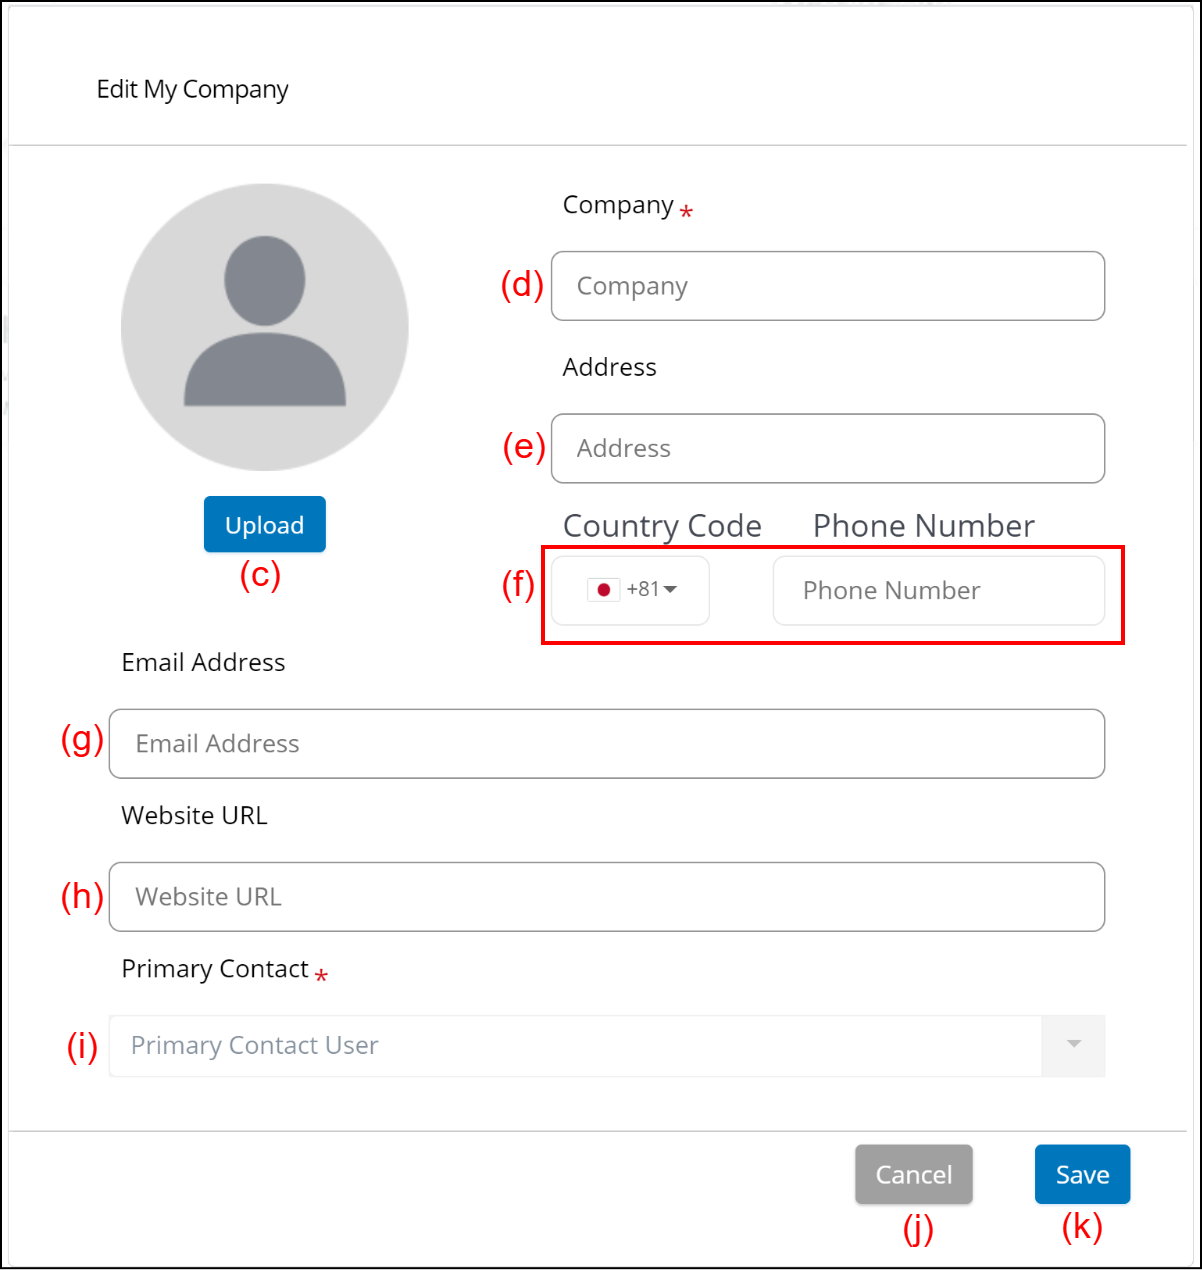
Task: Open the Primary Contact User combo box
Action: pyautogui.click(x=575, y=1046)
